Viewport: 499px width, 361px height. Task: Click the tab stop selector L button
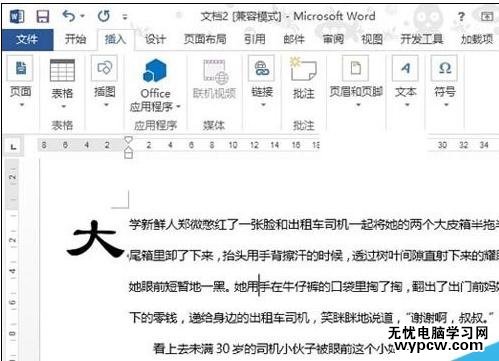click(x=13, y=146)
